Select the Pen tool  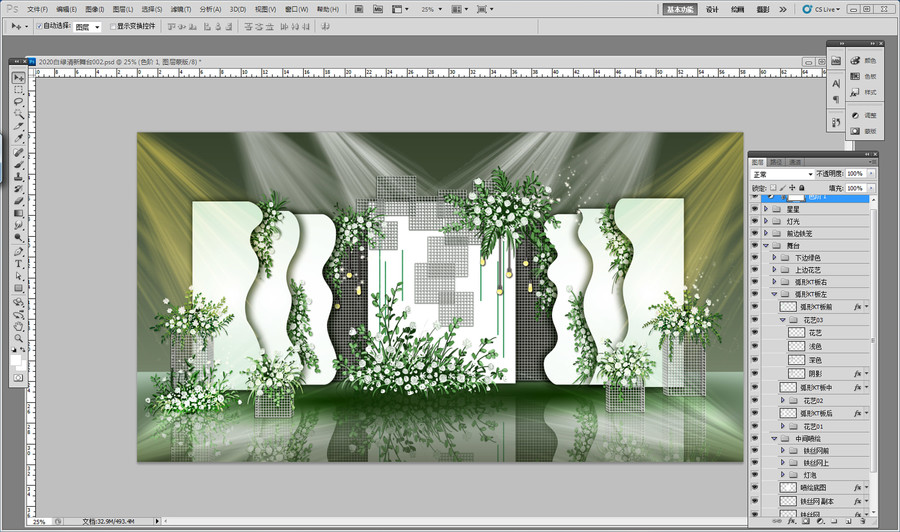pos(19,252)
